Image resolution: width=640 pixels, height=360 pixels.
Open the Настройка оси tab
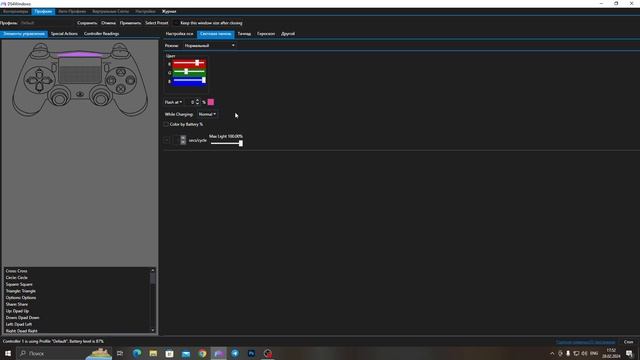[179, 34]
